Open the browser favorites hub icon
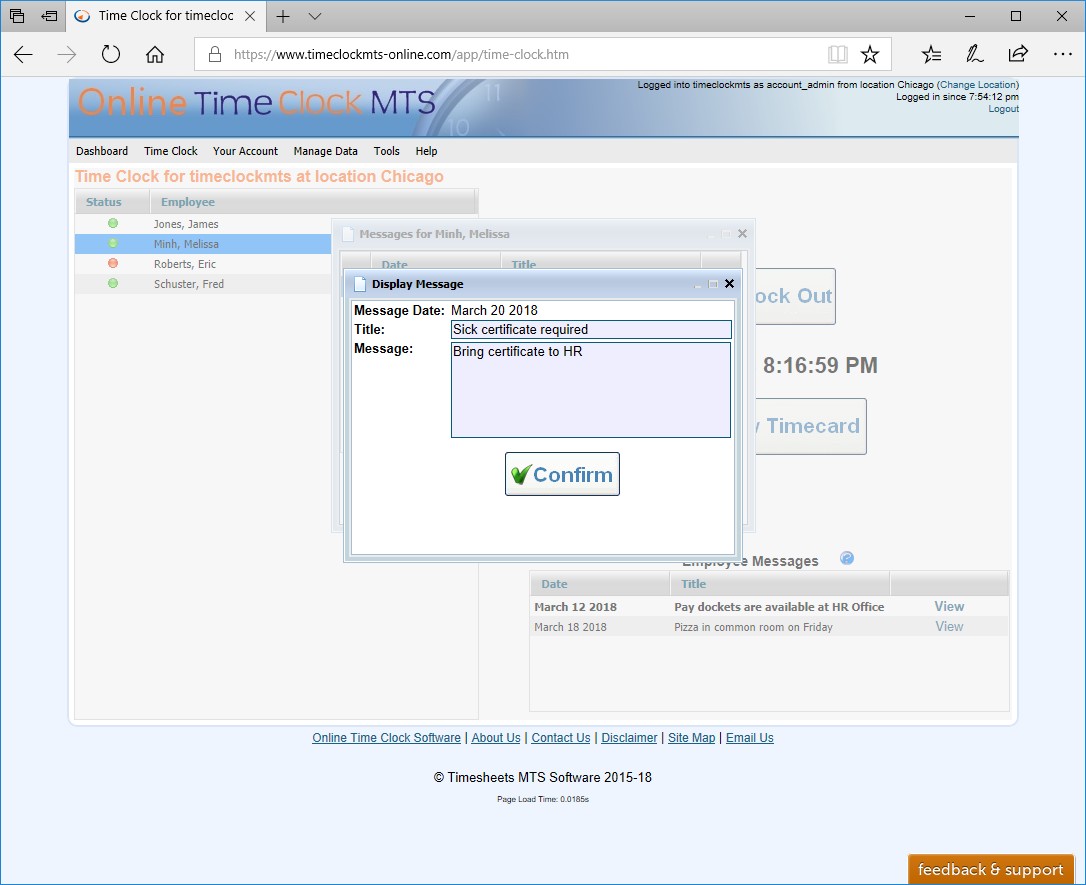The width and height of the screenshot is (1086, 885). pyautogui.click(x=931, y=55)
